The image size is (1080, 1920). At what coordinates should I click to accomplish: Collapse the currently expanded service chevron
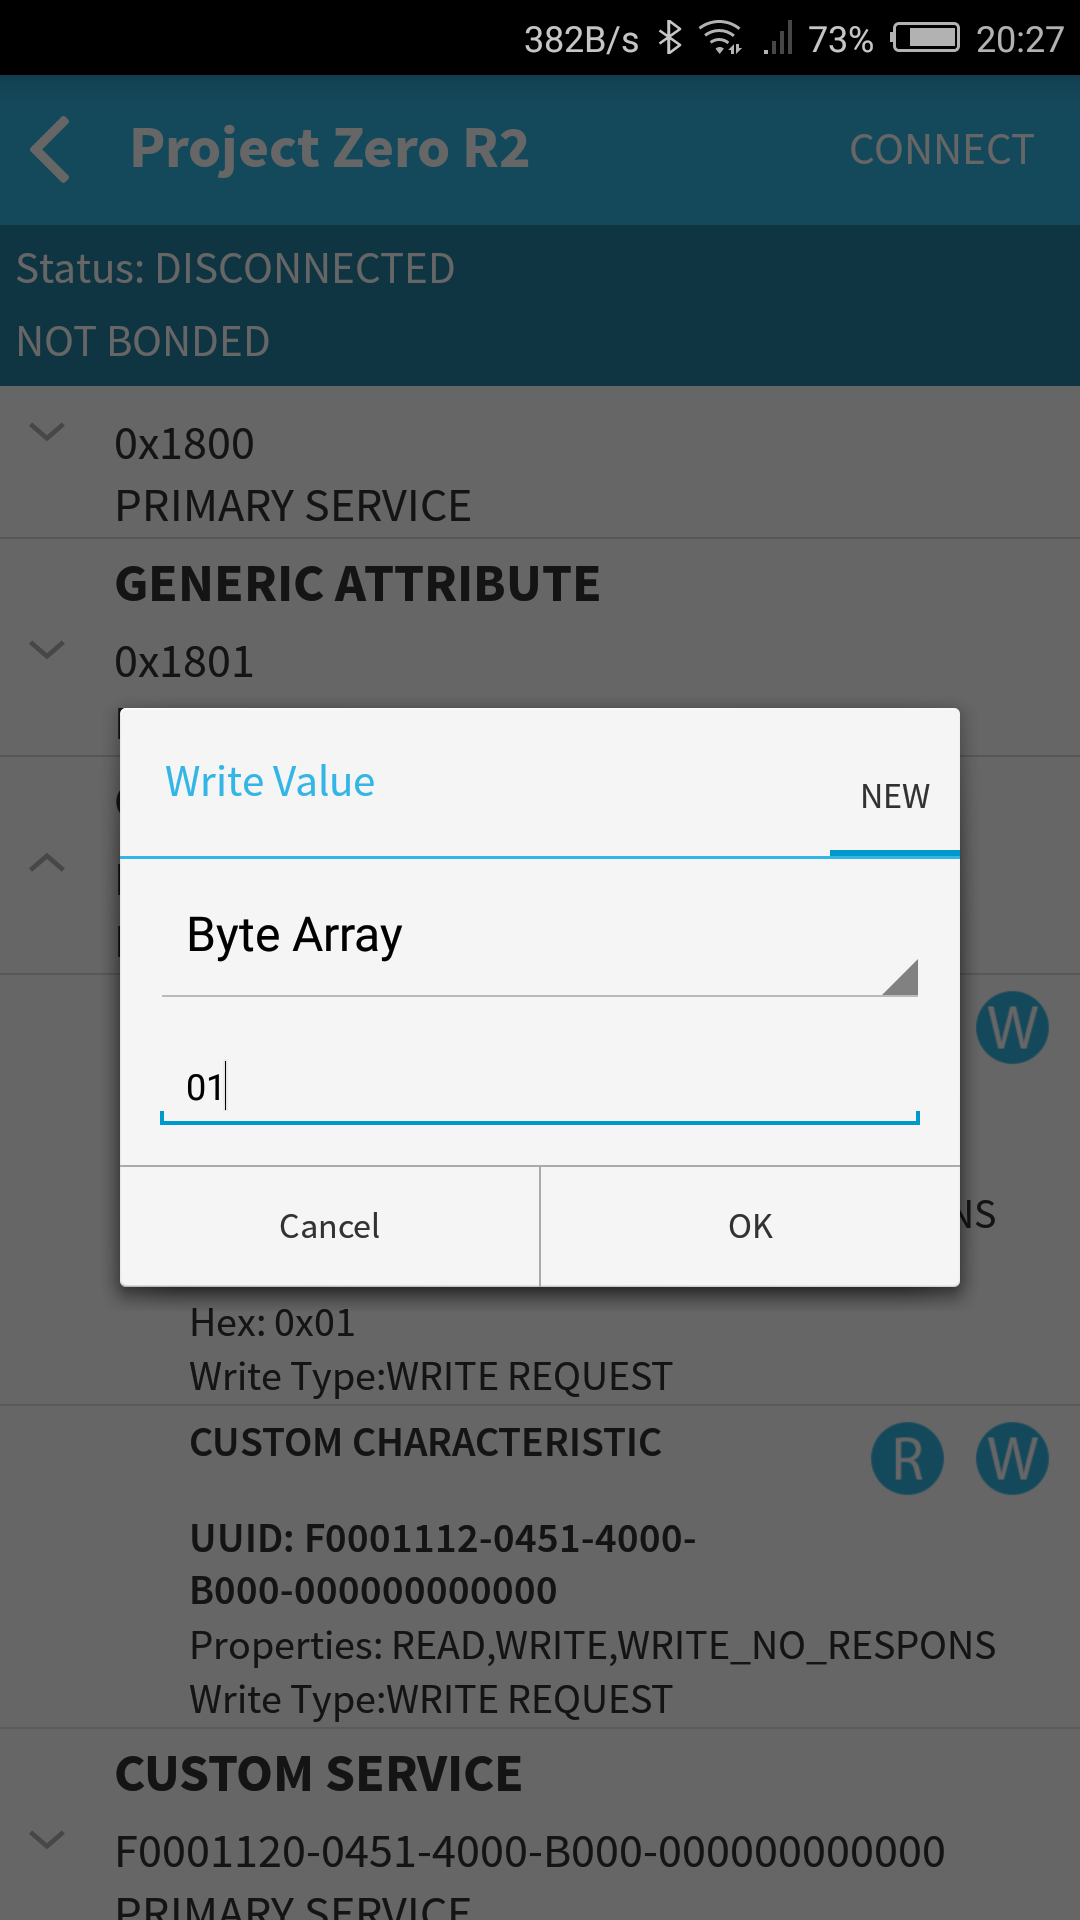click(47, 862)
